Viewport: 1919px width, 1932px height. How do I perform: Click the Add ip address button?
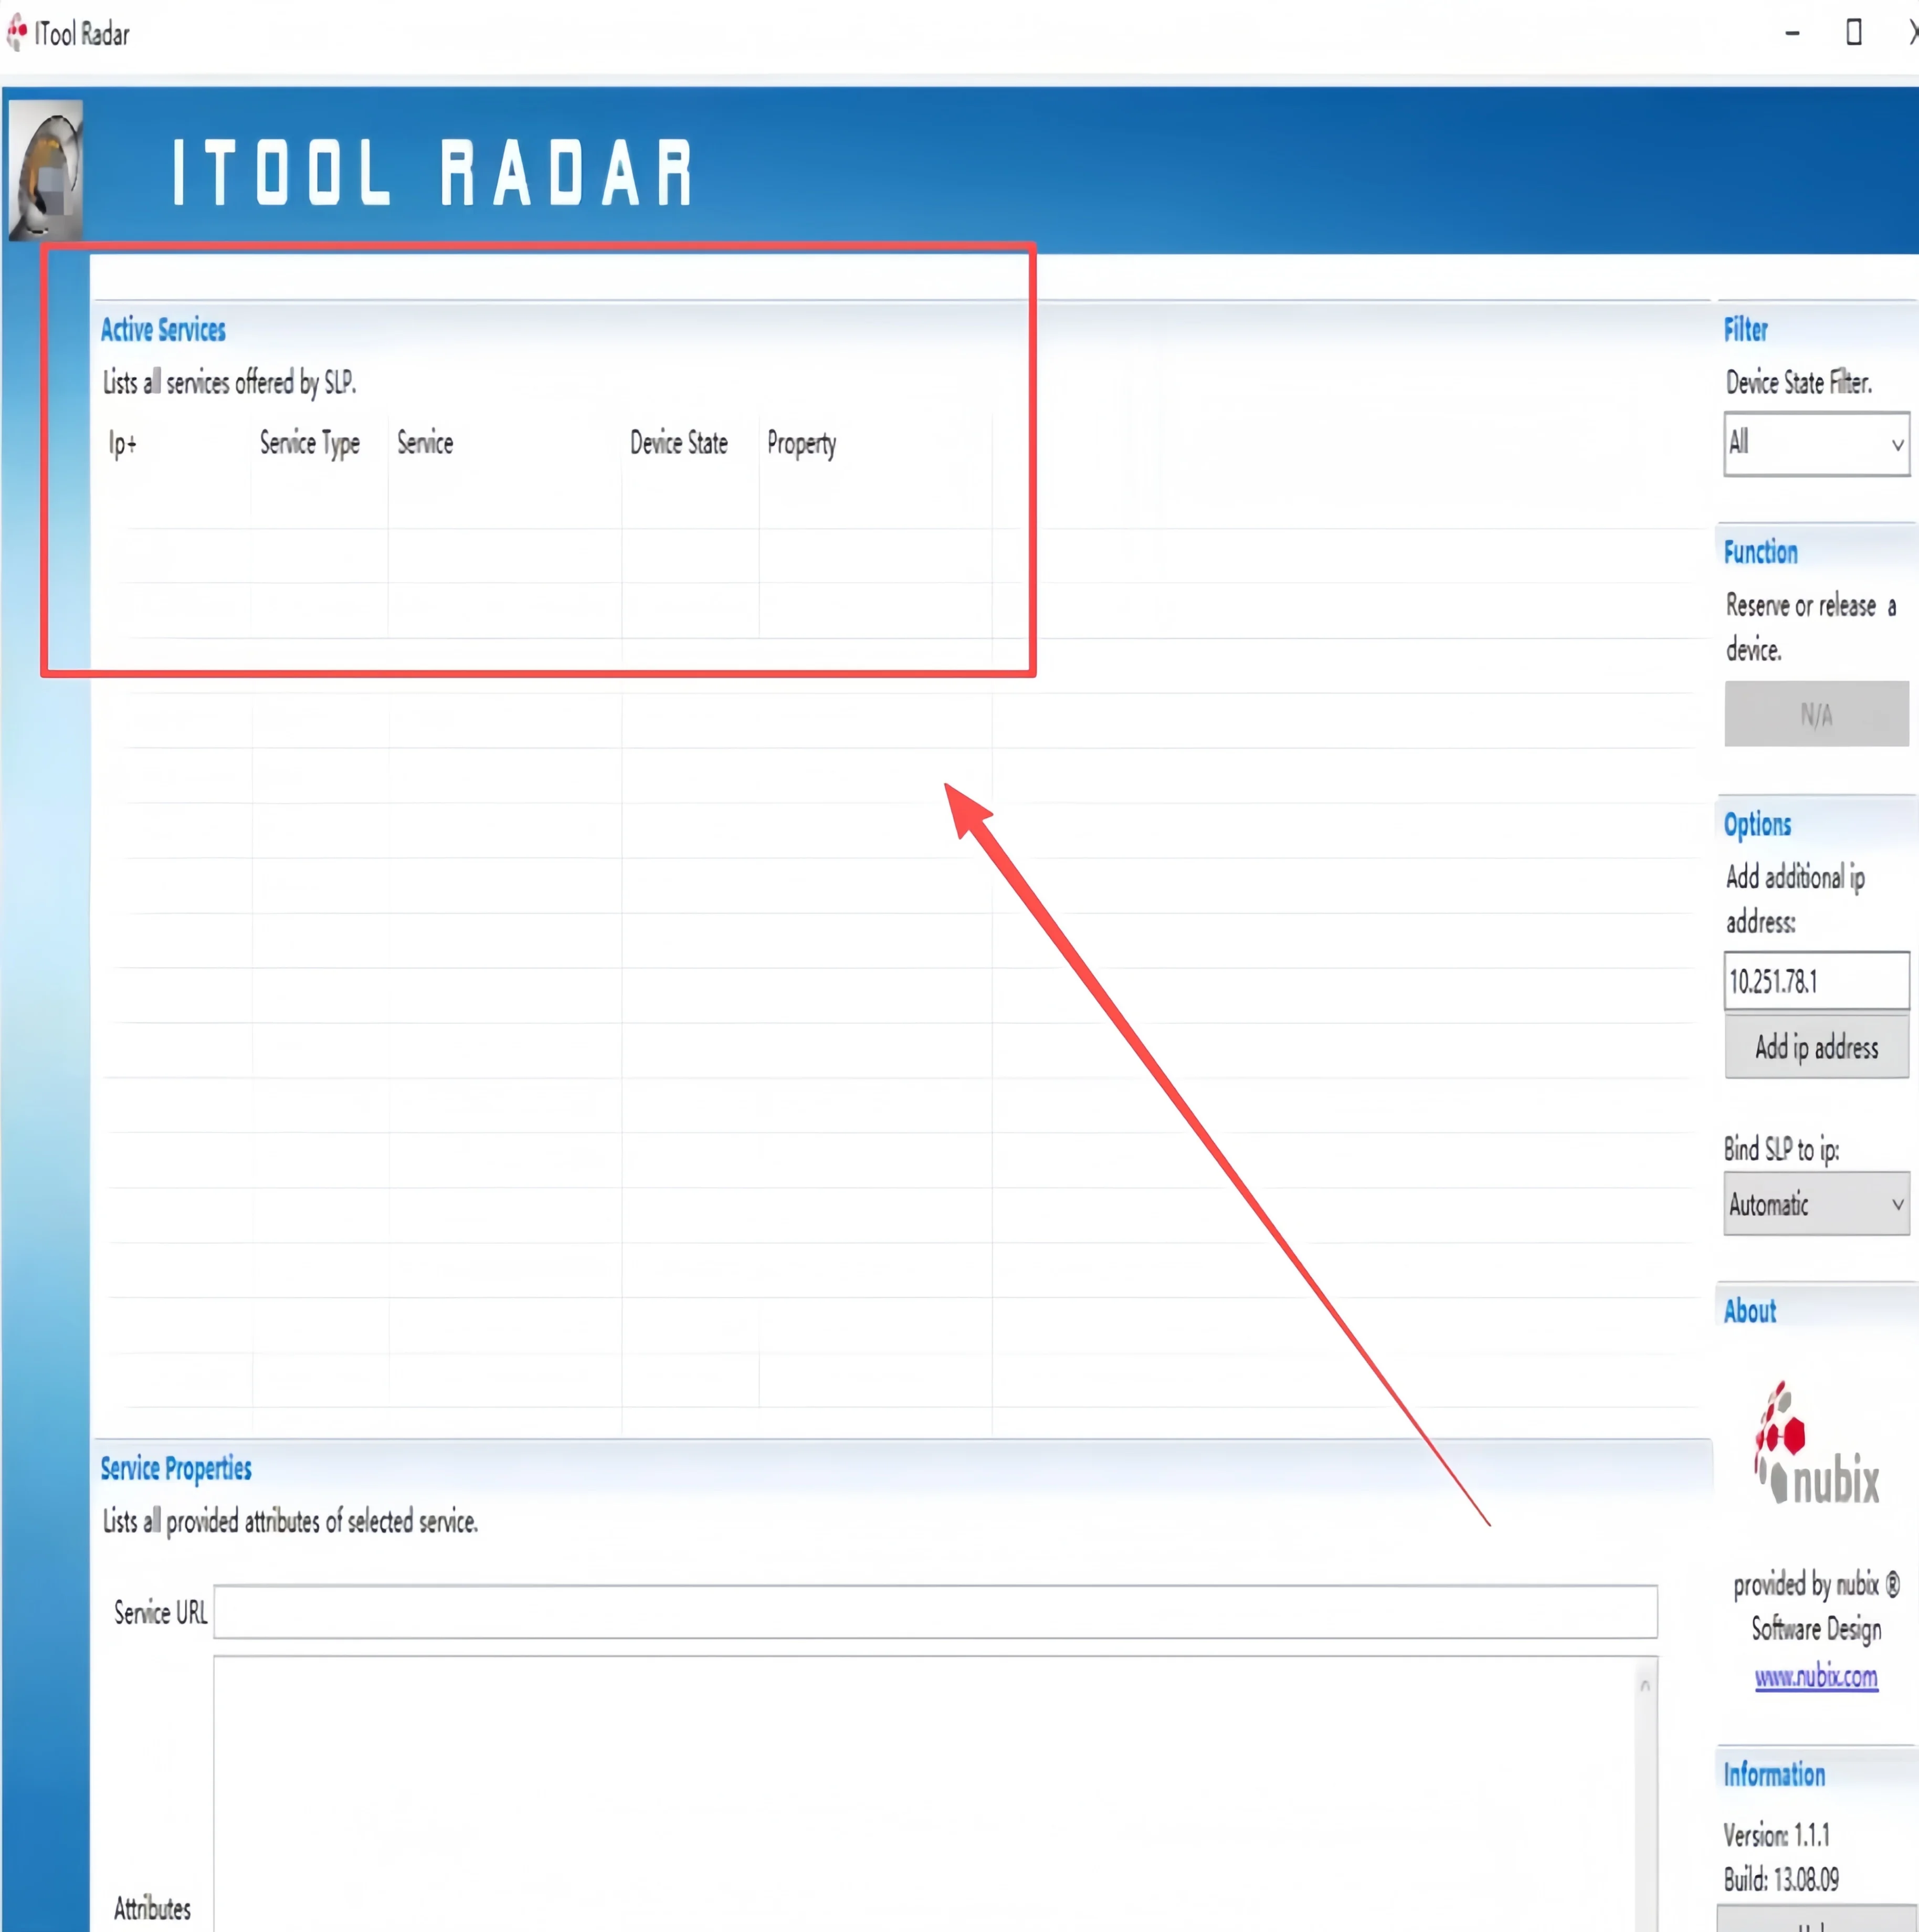point(1816,1047)
